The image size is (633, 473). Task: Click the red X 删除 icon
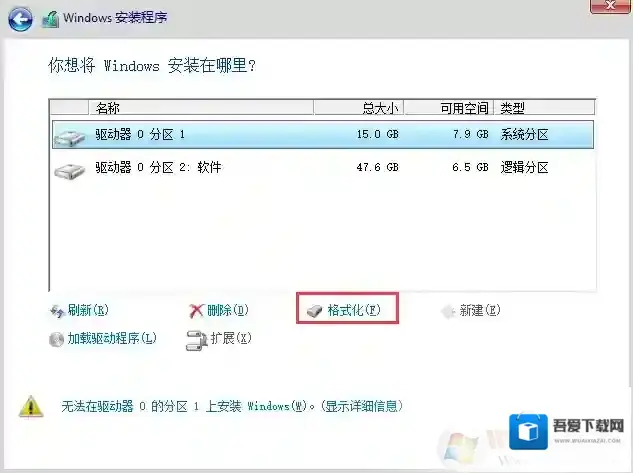pyautogui.click(x=197, y=311)
